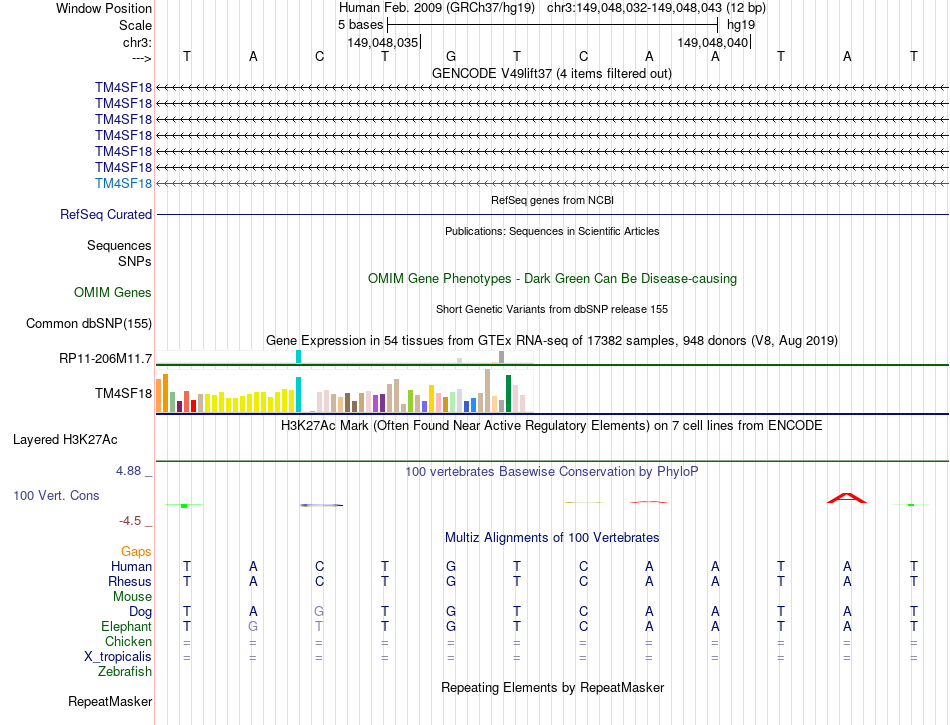
Task: Click the Human alignment row label
Action: click(x=131, y=566)
